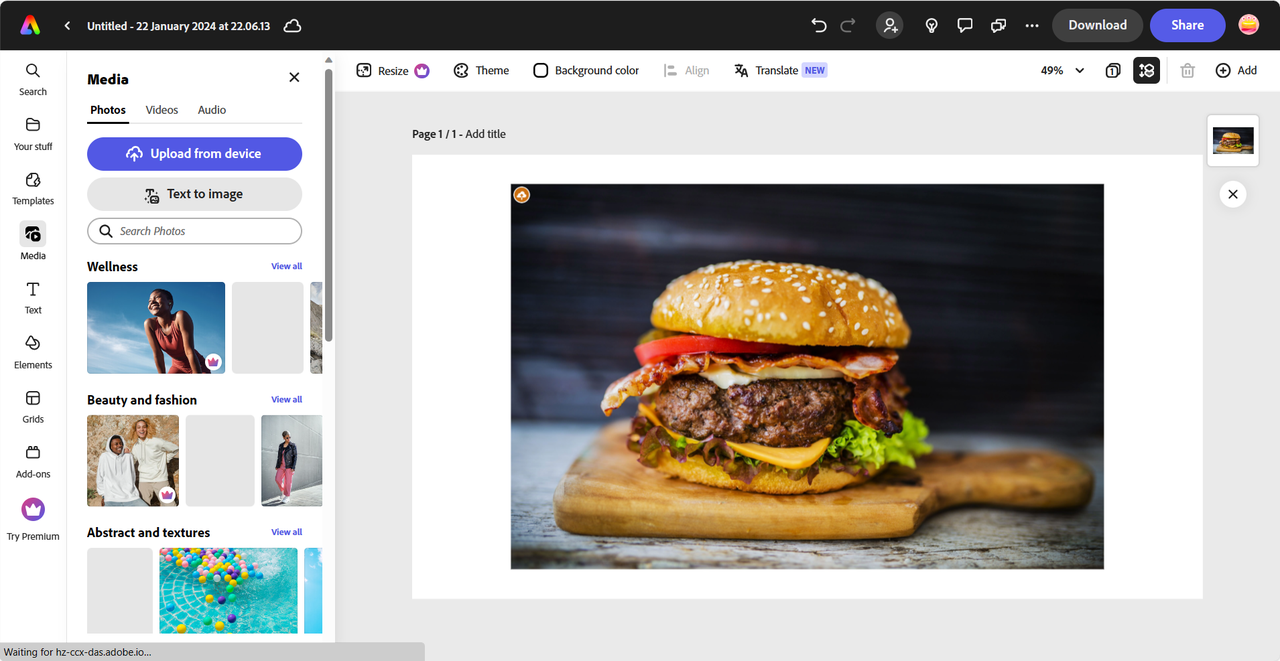
Task: Toggle the layers panel button in toolbar
Action: pos(1146,71)
